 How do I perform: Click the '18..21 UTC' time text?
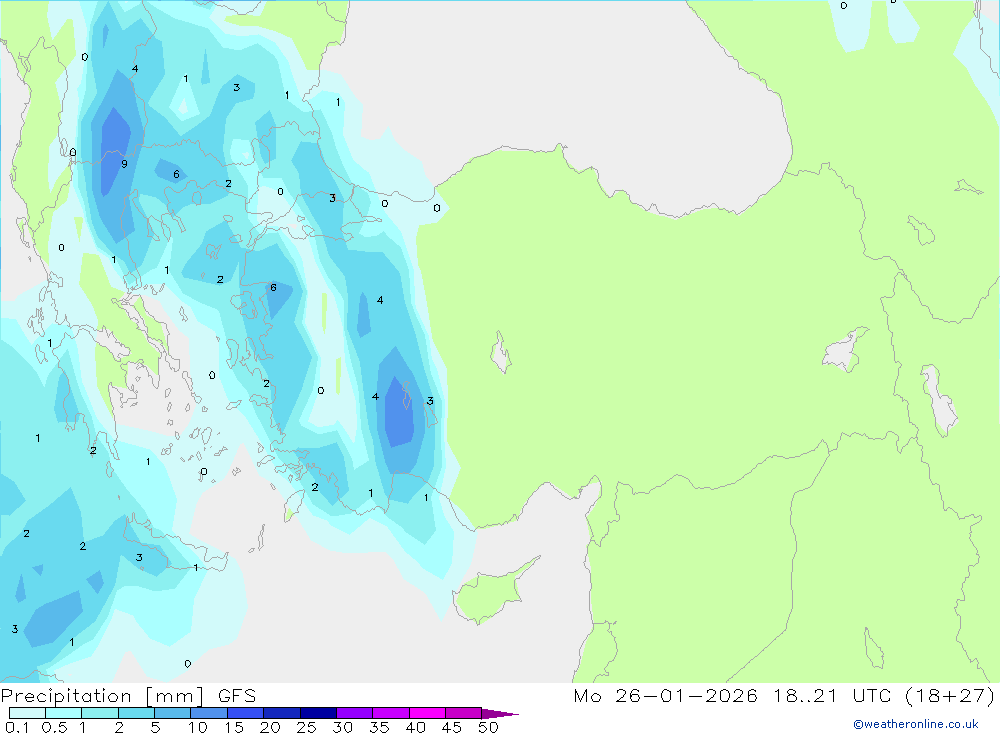[x=832, y=695]
